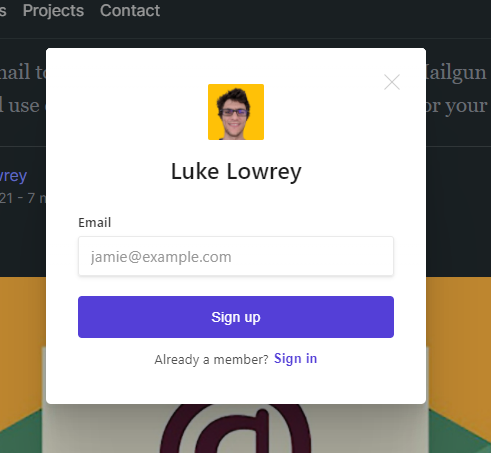Select the cut-off nav item before Projects
Viewport: 491px width, 453px height.
3,11
